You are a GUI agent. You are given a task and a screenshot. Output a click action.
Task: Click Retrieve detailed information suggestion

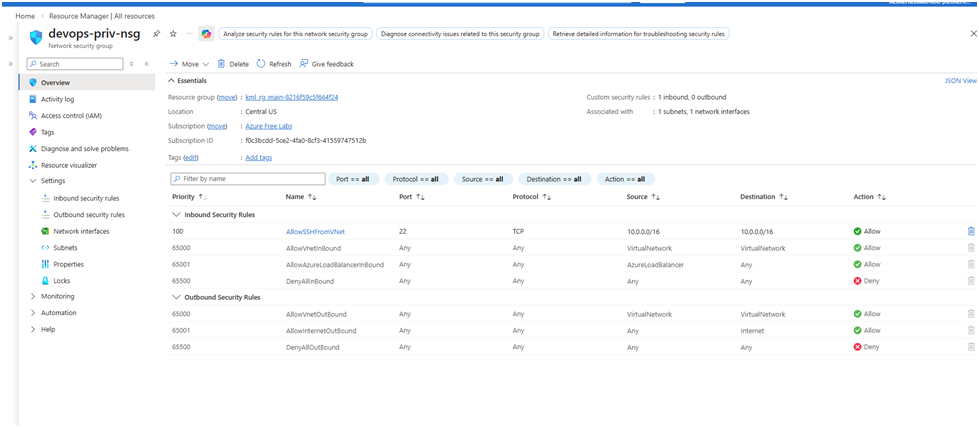coord(639,34)
